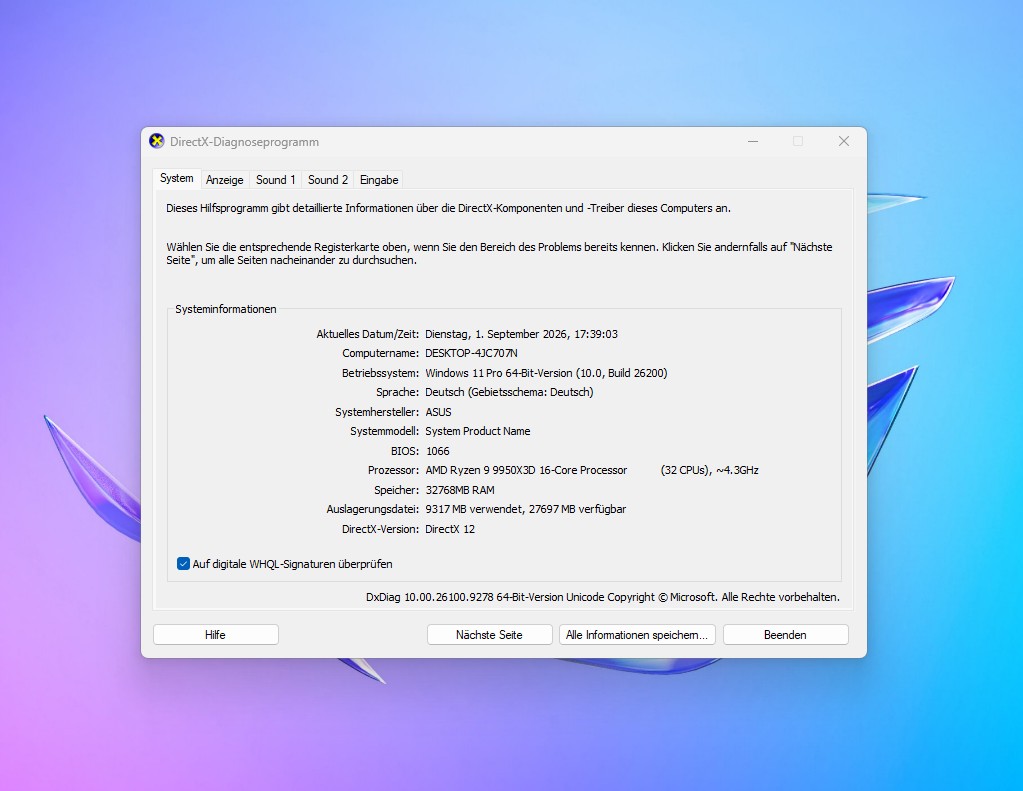Click the Auslagerungsdatei: label
This screenshot has height=791, width=1023.
pyautogui.click(x=373, y=509)
